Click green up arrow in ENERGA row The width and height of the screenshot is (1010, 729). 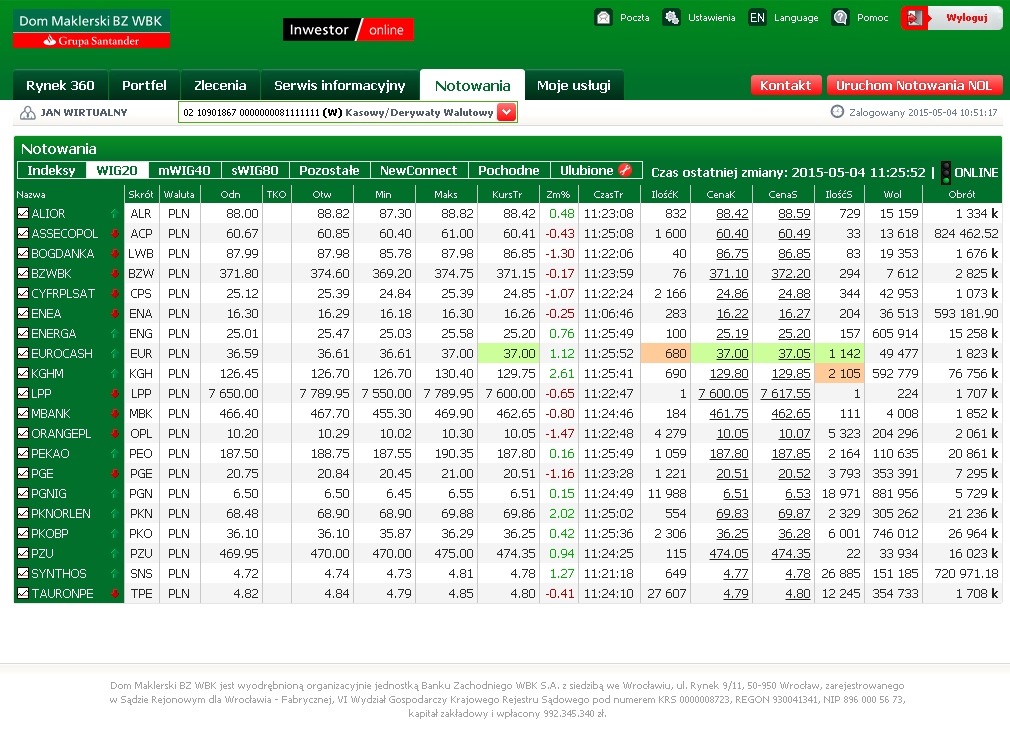click(x=115, y=333)
